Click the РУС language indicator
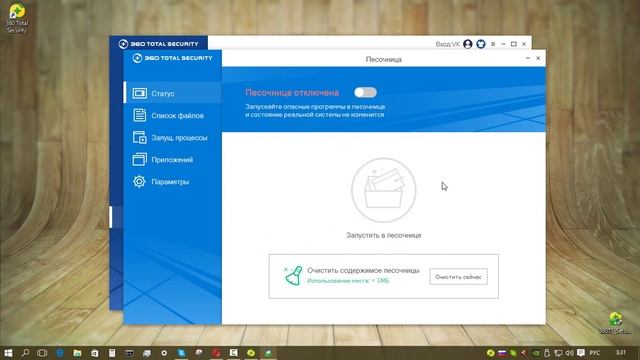Image resolution: width=640 pixels, height=360 pixels. [x=595, y=353]
